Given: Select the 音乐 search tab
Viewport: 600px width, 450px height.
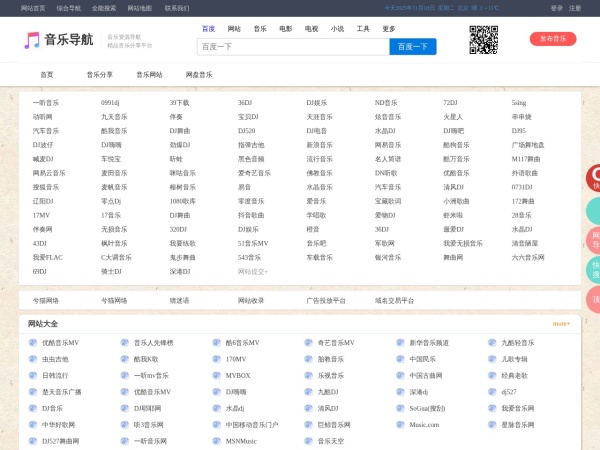Looking at the screenshot, I should click(x=260, y=29).
